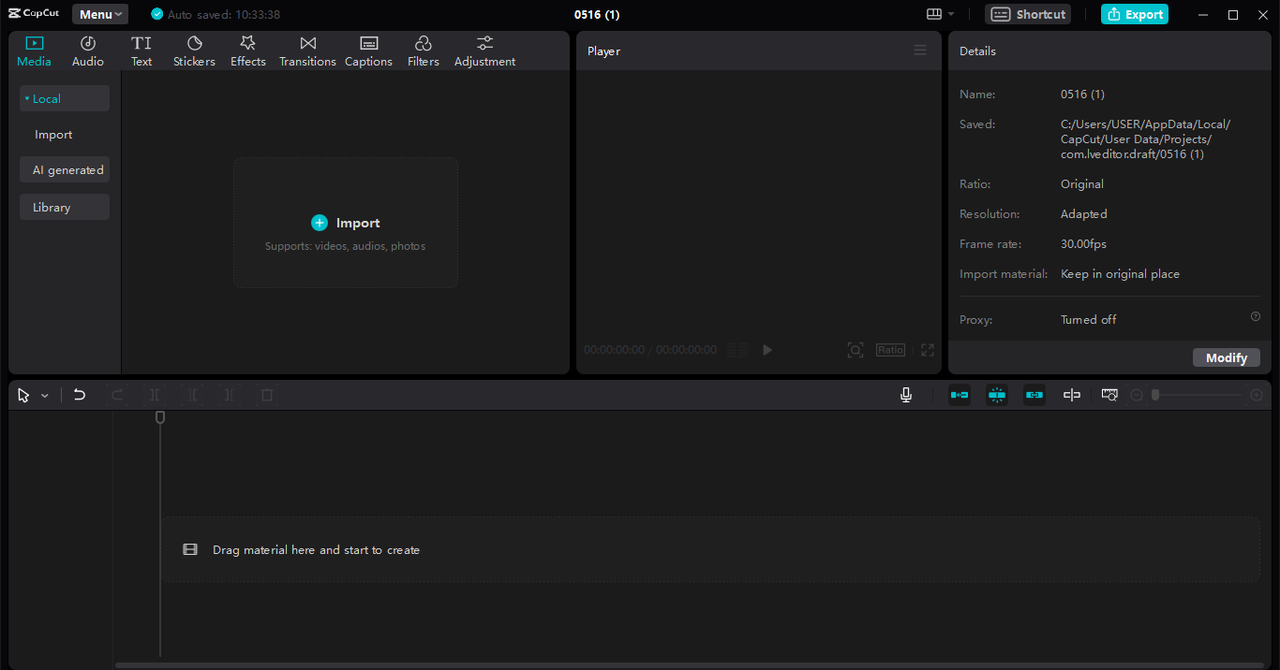Click the Player timecode display
The image size is (1280, 670).
tap(650, 350)
